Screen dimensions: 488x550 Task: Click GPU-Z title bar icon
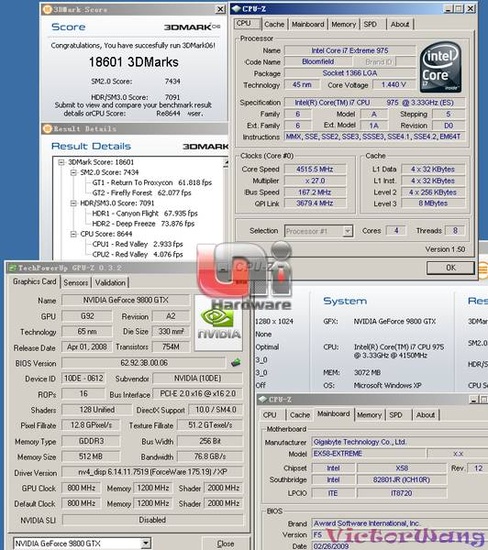[x=13, y=268]
